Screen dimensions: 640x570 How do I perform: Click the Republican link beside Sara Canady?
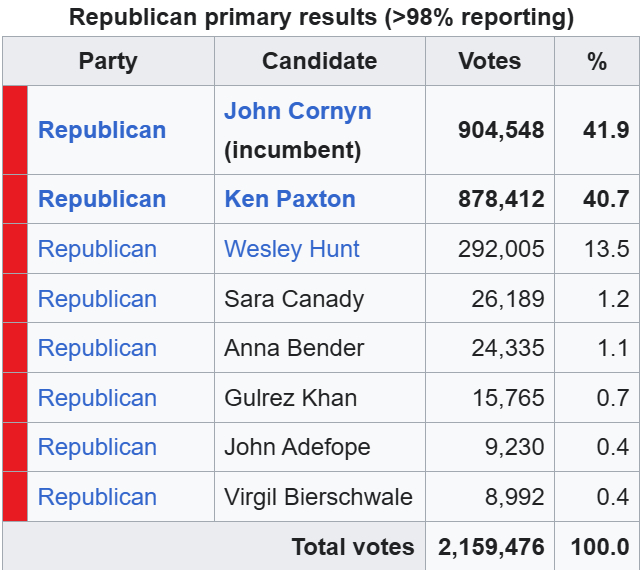coord(97,299)
